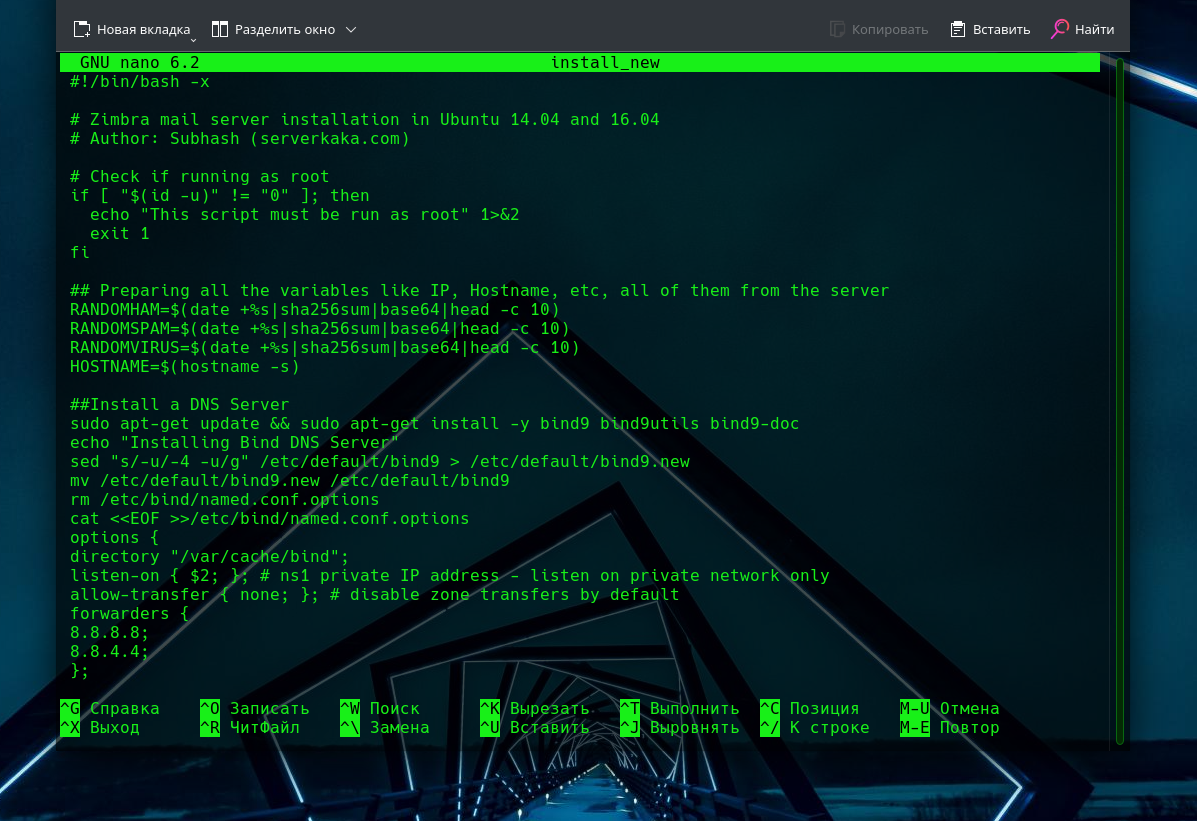Click the ^T Выполнить shortcut

point(680,709)
